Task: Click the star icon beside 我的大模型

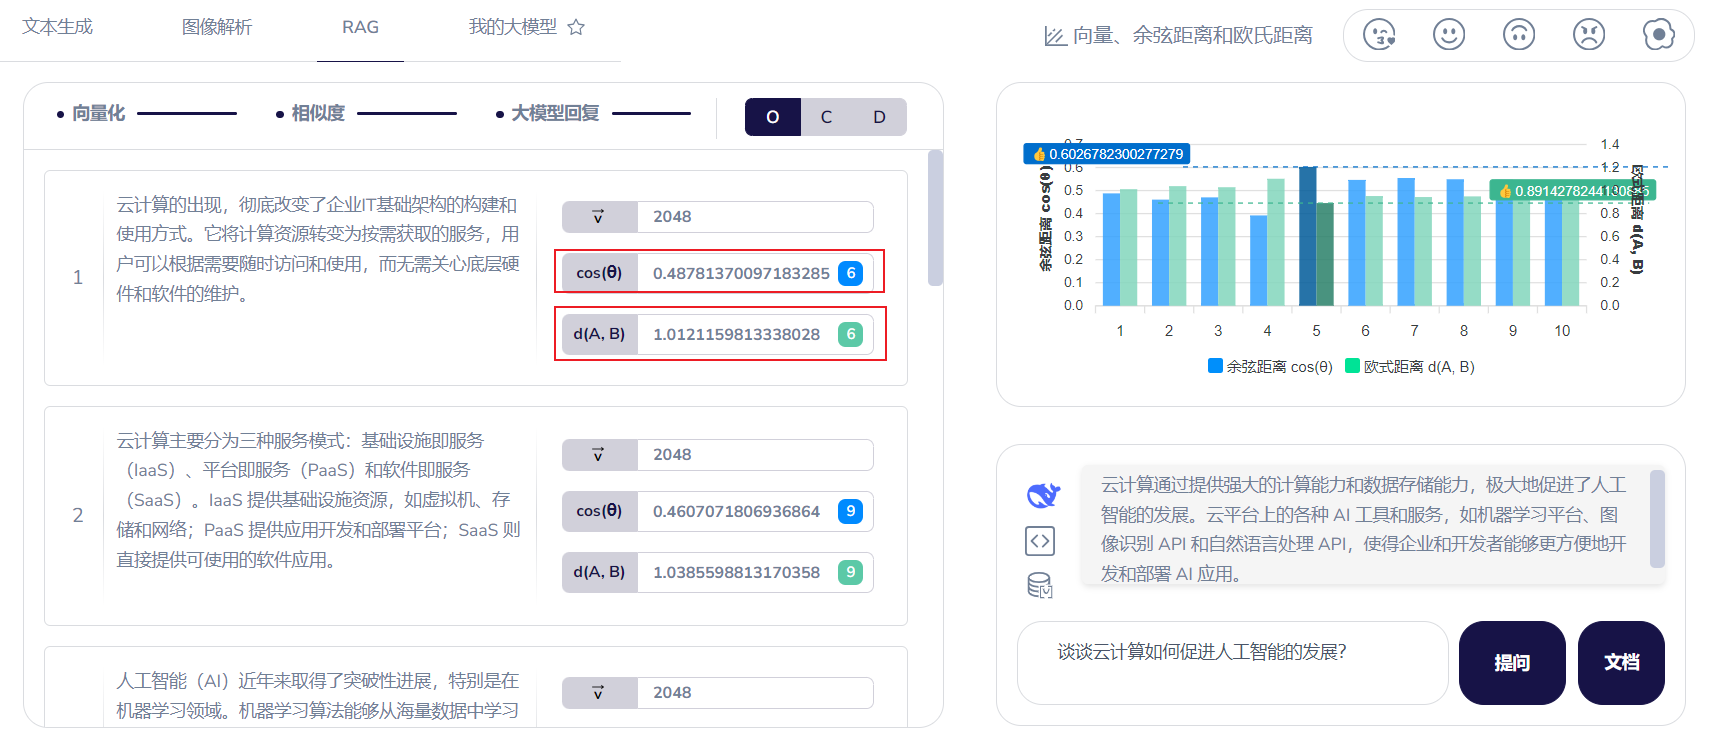Action: 576,27
